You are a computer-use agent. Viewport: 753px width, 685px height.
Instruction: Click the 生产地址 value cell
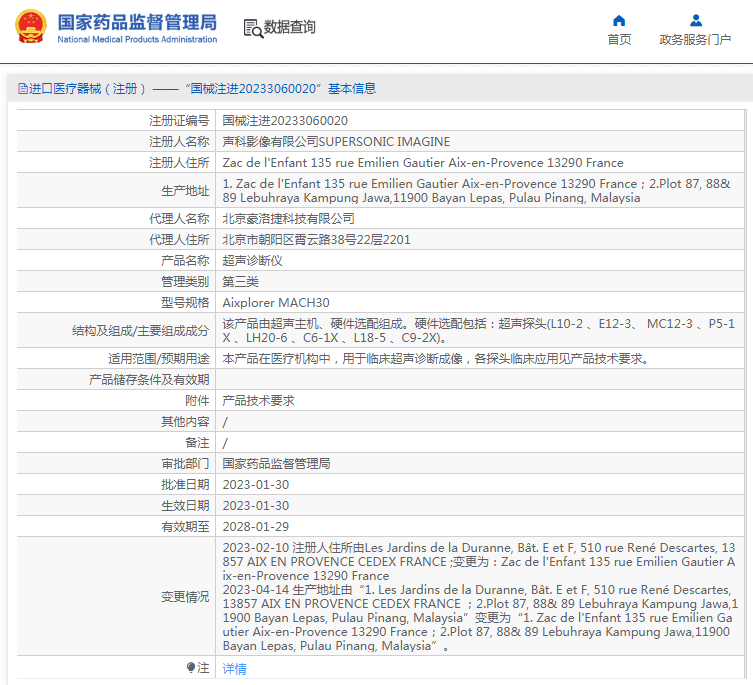pos(479,191)
